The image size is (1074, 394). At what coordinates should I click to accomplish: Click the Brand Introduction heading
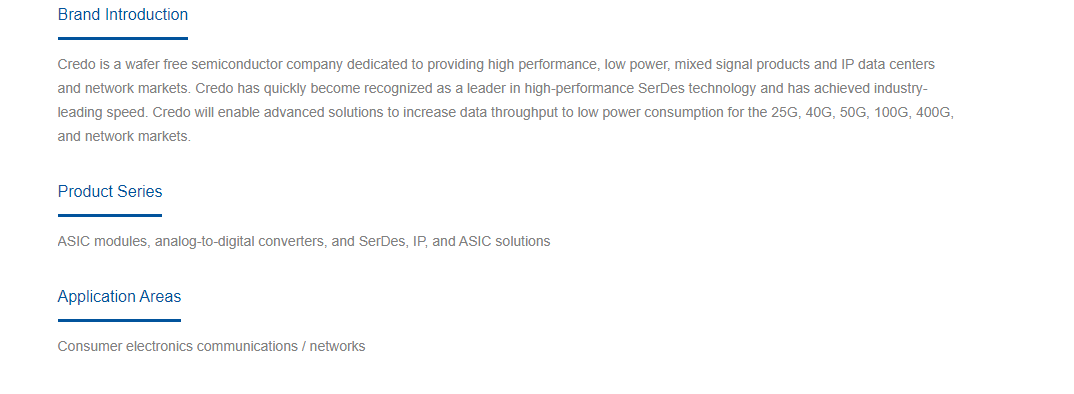123,14
